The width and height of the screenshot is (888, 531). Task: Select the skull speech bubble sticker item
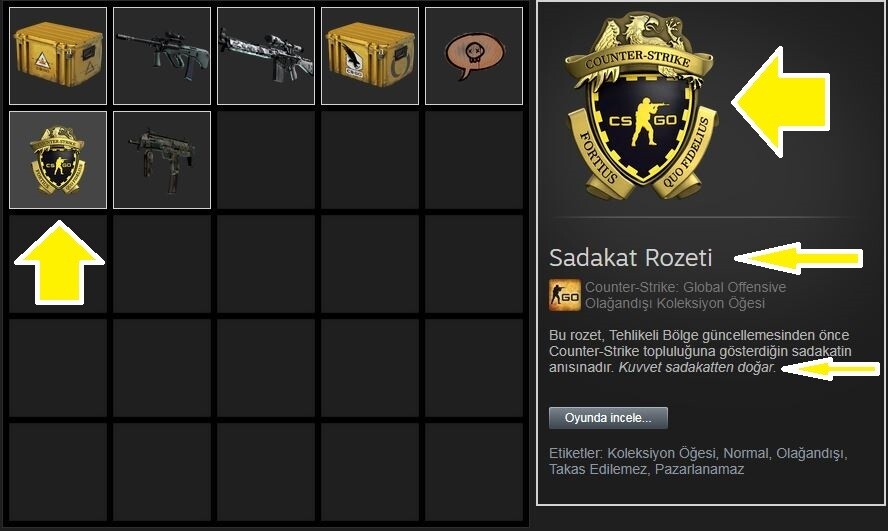(x=474, y=55)
